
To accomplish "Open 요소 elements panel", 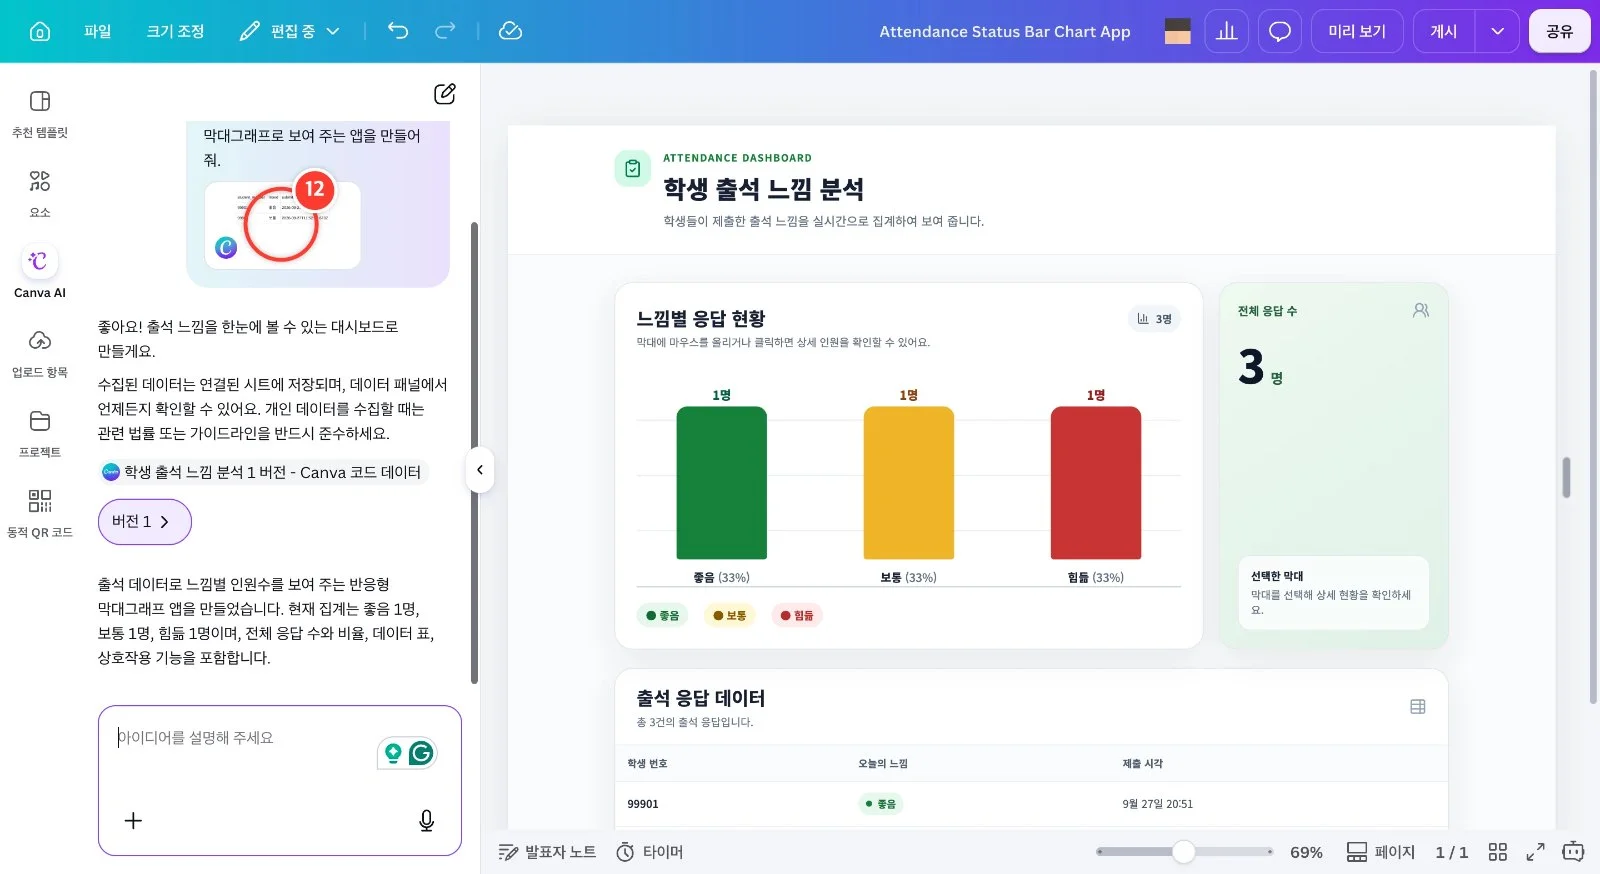I will [40, 193].
